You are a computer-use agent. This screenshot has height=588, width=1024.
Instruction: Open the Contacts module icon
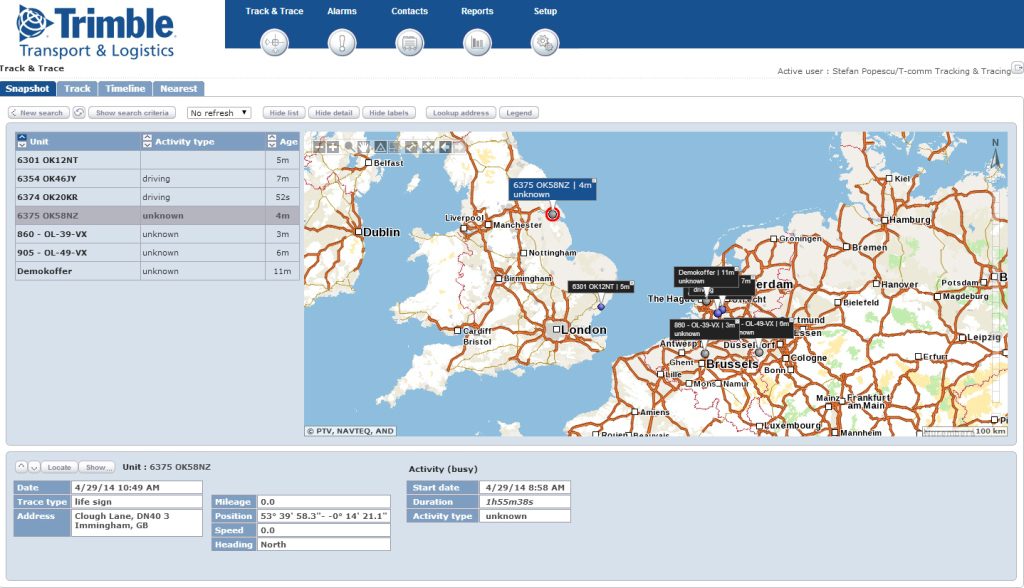click(409, 42)
